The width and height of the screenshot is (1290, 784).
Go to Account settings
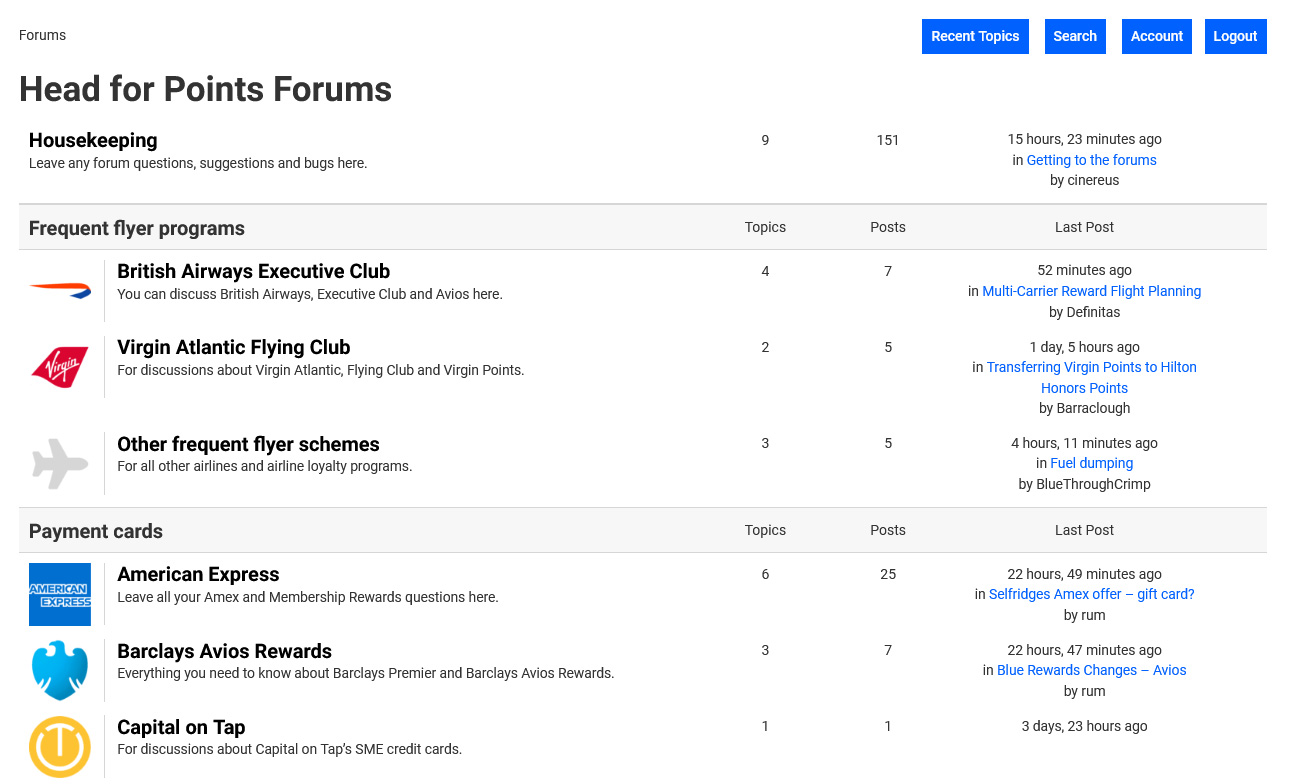pyautogui.click(x=1157, y=36)
